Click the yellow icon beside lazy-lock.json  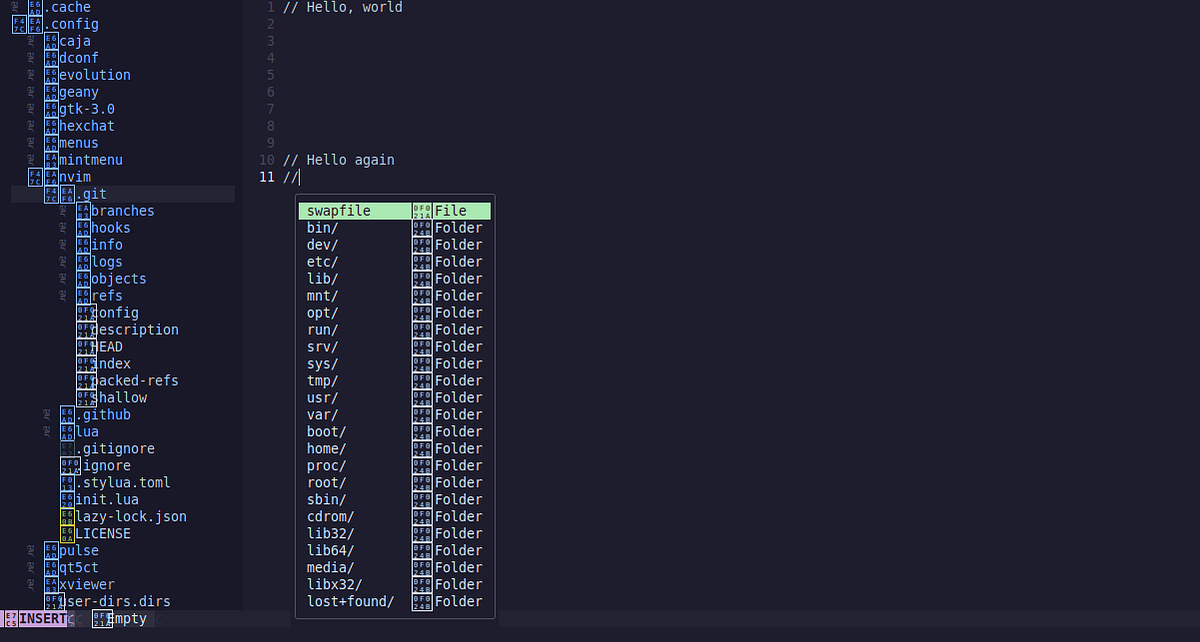pos(66,516)
